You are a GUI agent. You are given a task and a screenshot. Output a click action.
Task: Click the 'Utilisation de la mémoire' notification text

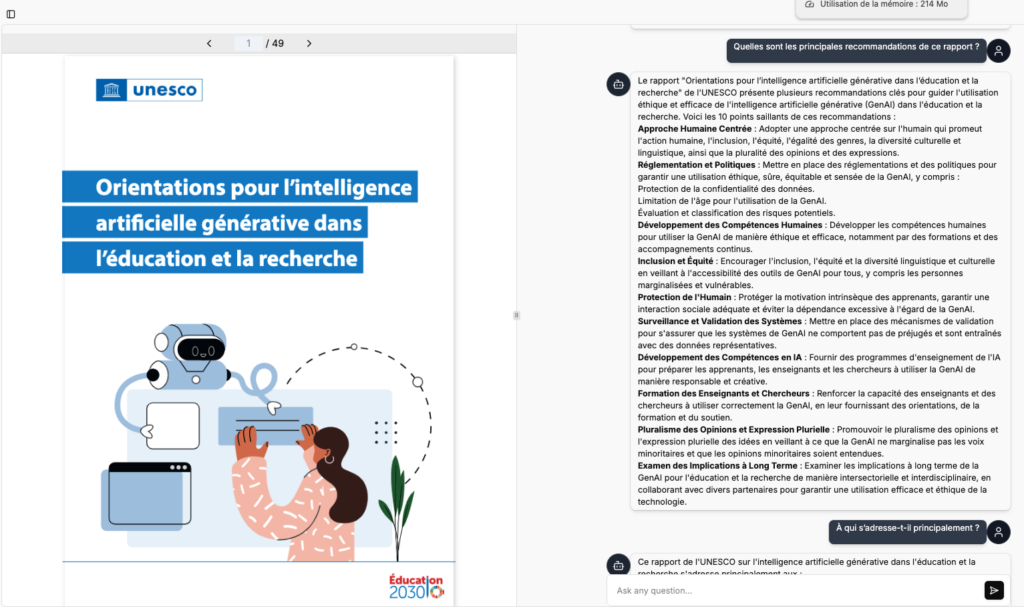(x=883, y=5)
